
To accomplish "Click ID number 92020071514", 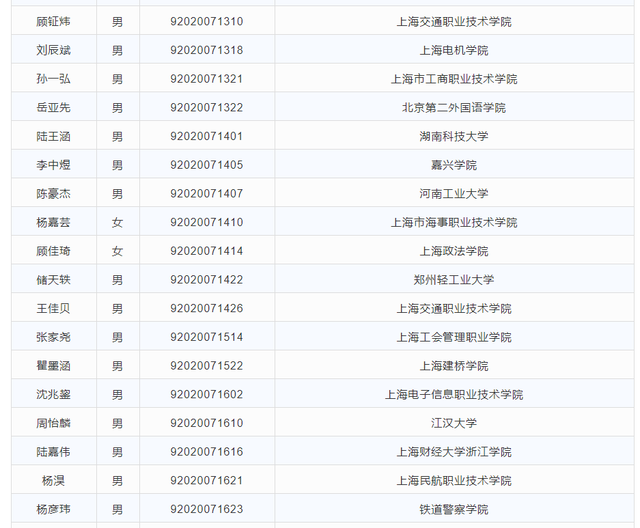I will [x=207, y=337].
